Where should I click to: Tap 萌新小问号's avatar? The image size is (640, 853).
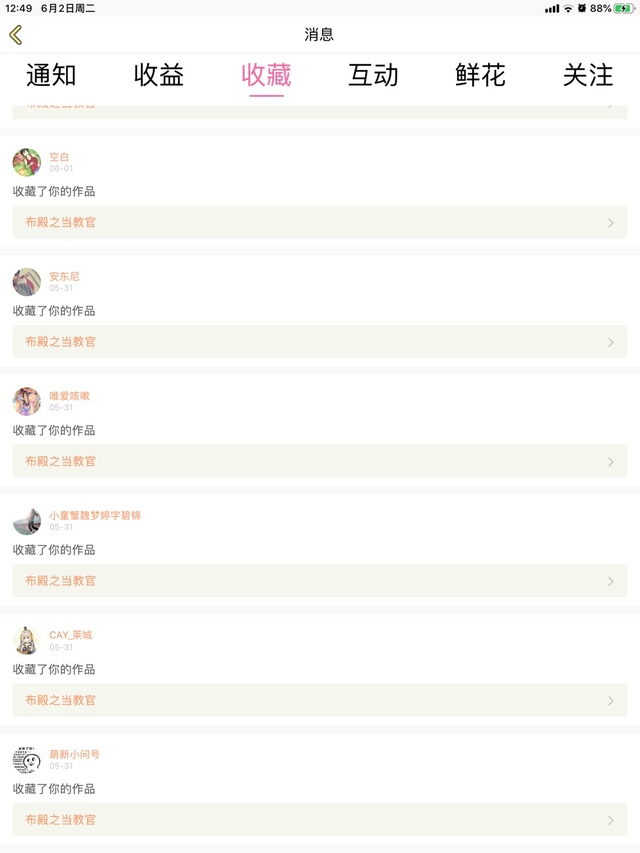(27, 760)
